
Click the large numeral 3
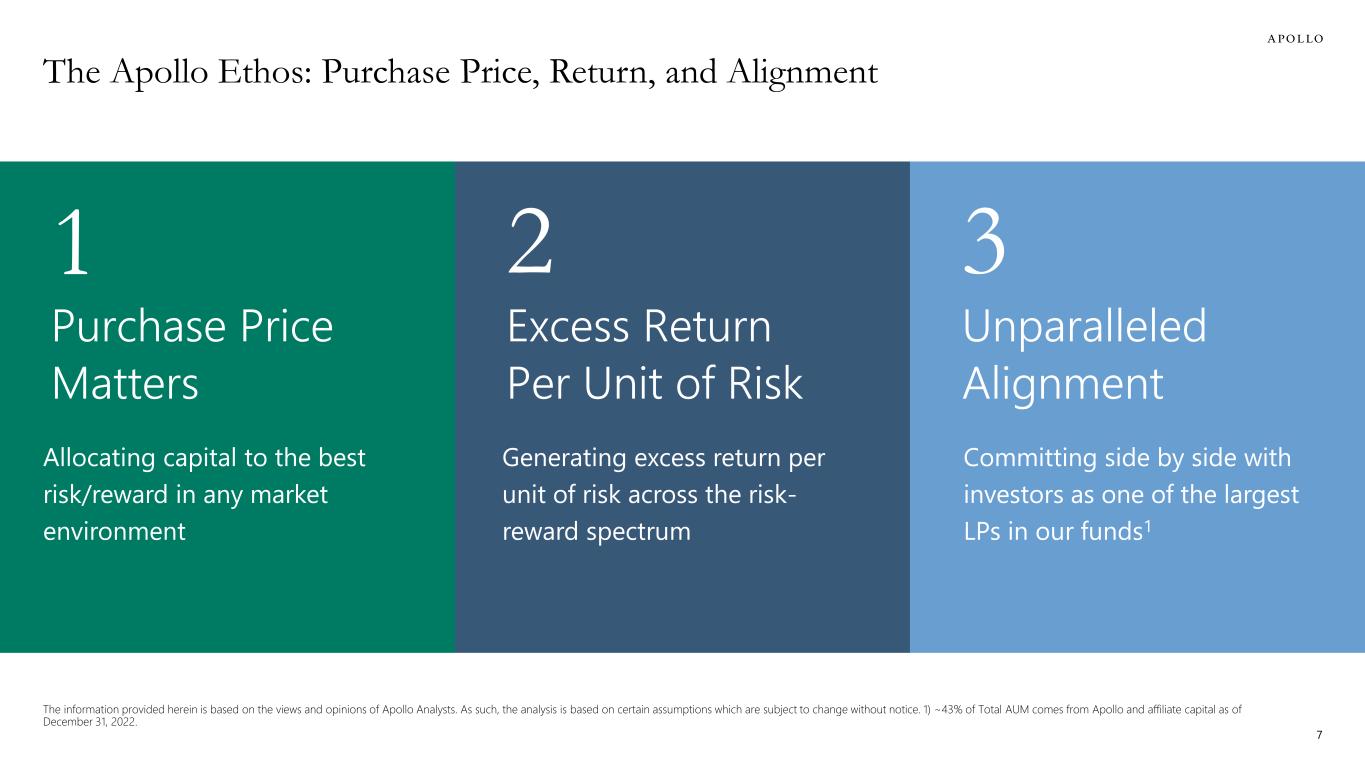click(x=985, y=245)
